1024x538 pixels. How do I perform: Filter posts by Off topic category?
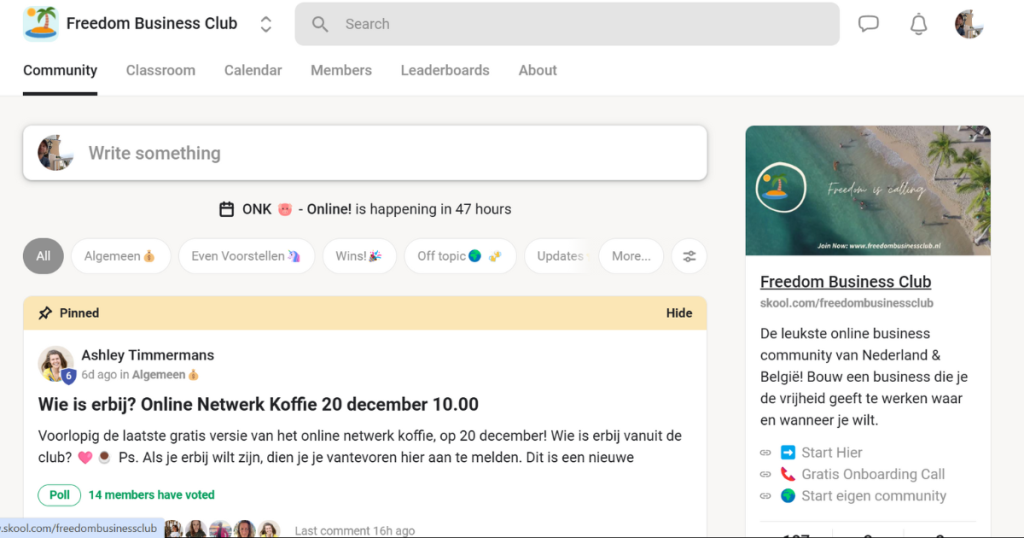coord(460,256)
